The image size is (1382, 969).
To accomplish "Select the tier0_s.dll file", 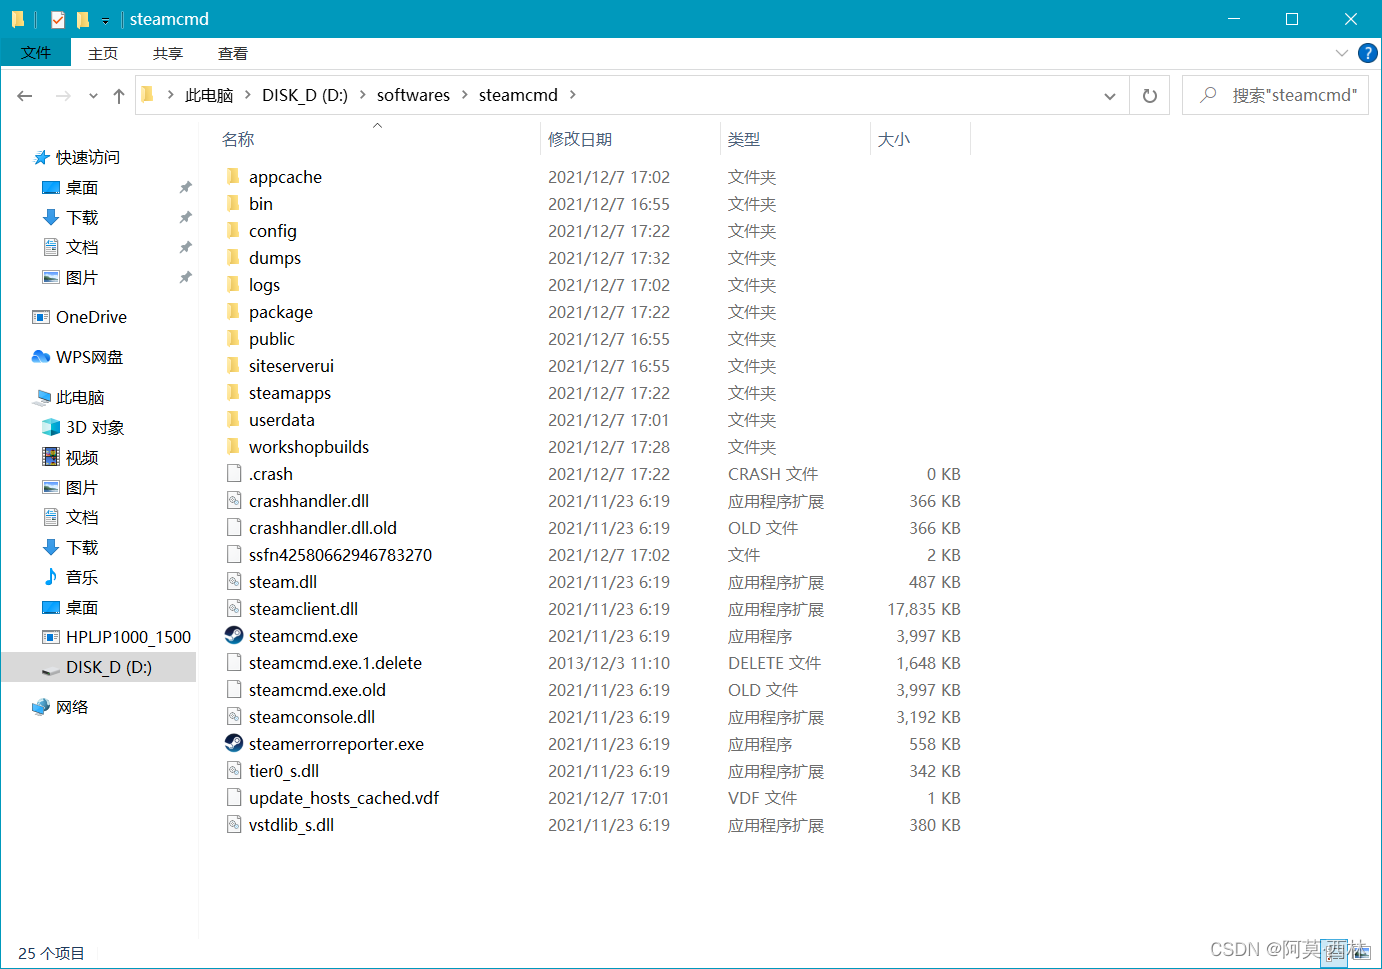I will 284,770.
